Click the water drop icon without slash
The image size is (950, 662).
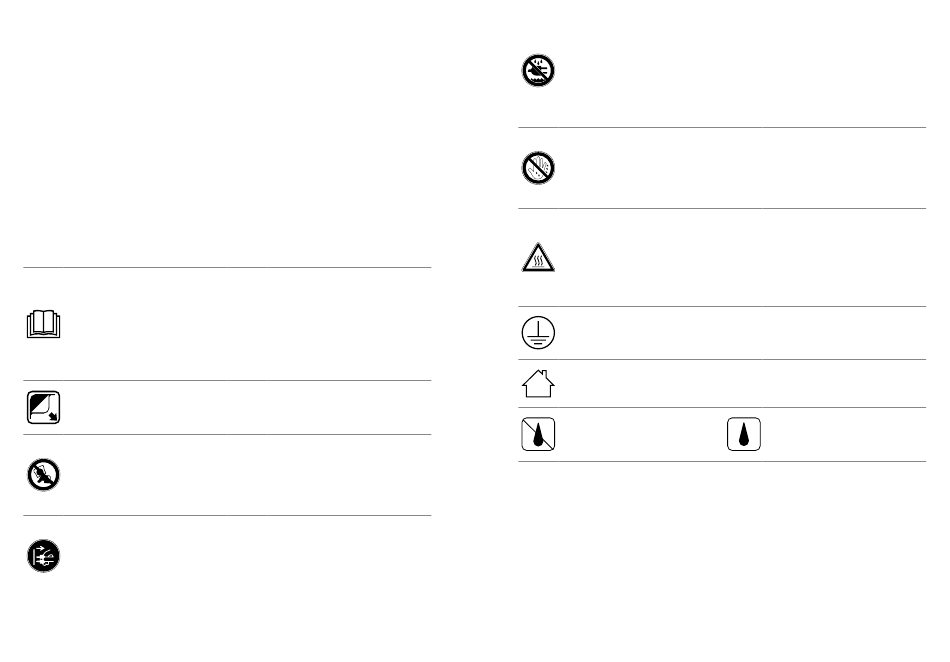click(745, 434)
